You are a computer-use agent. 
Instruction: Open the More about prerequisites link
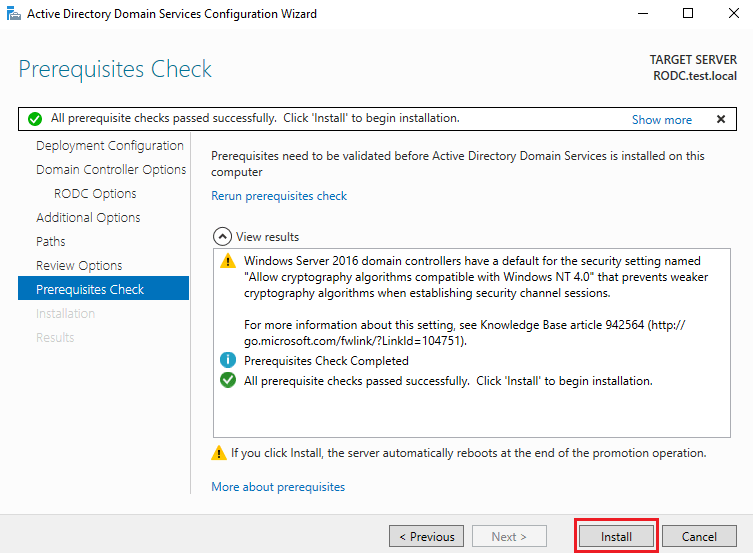(x=278, y=487)
